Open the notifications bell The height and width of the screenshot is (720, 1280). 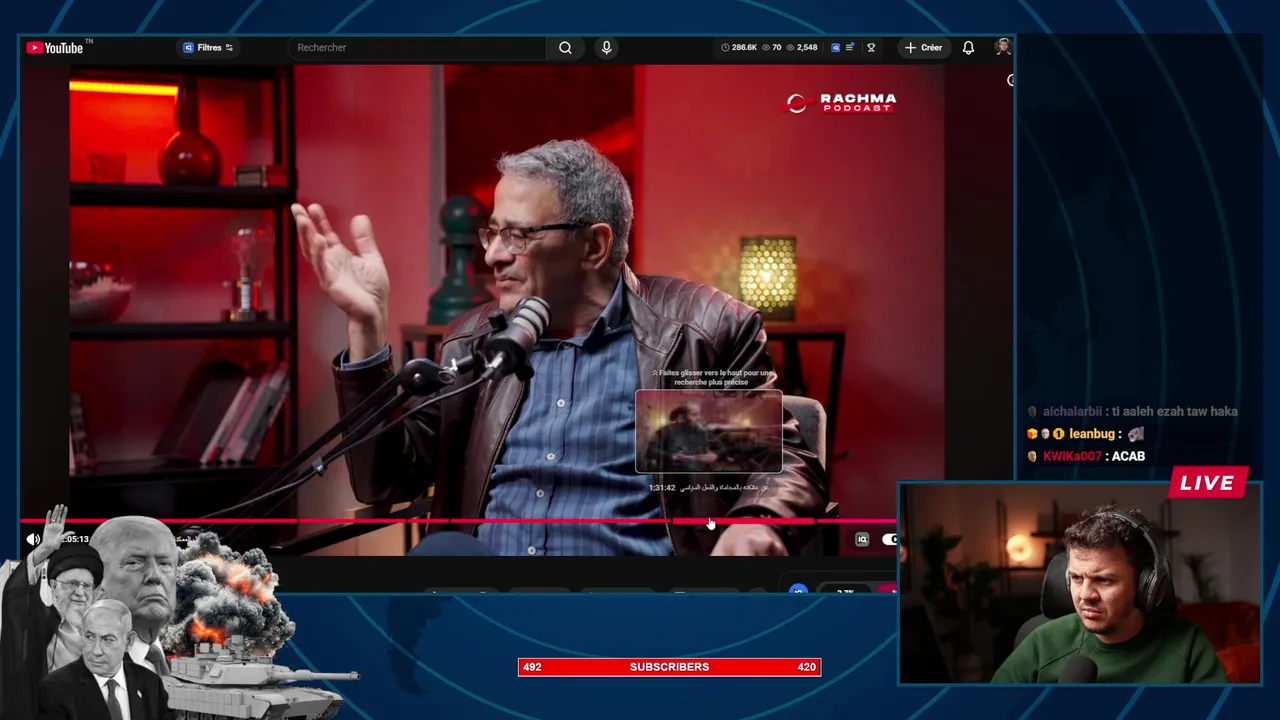[968, 47]
